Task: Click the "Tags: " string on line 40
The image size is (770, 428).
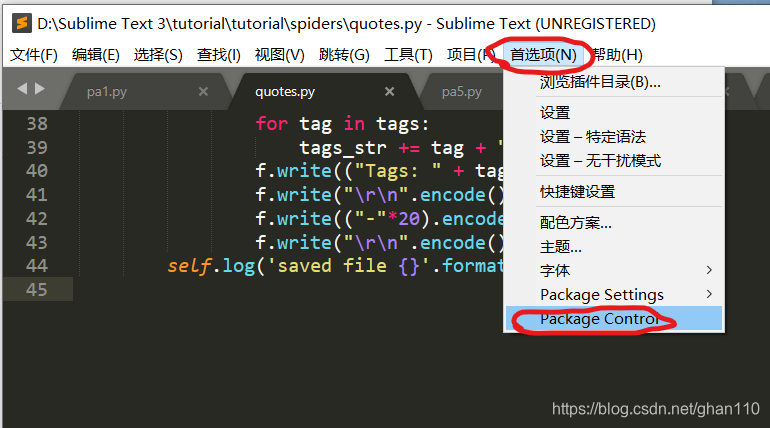Action: 398,171
